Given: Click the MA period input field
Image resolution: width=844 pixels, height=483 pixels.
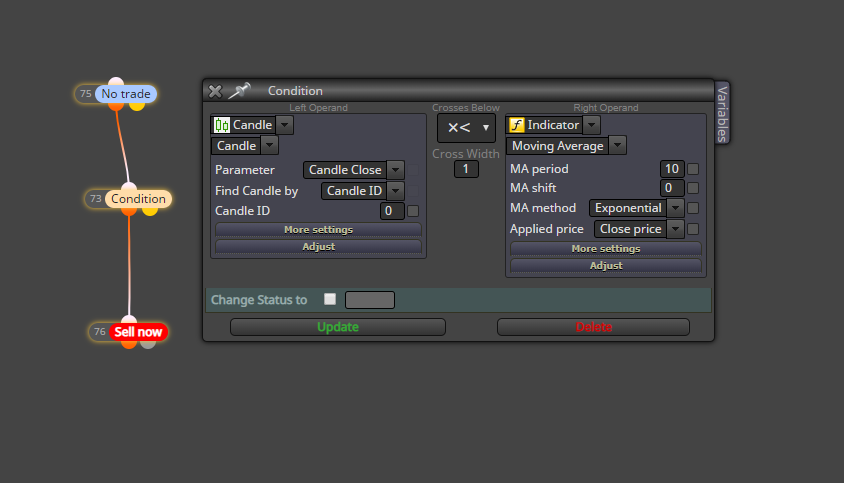Looking at the screenshot, I should coord(672,169).
